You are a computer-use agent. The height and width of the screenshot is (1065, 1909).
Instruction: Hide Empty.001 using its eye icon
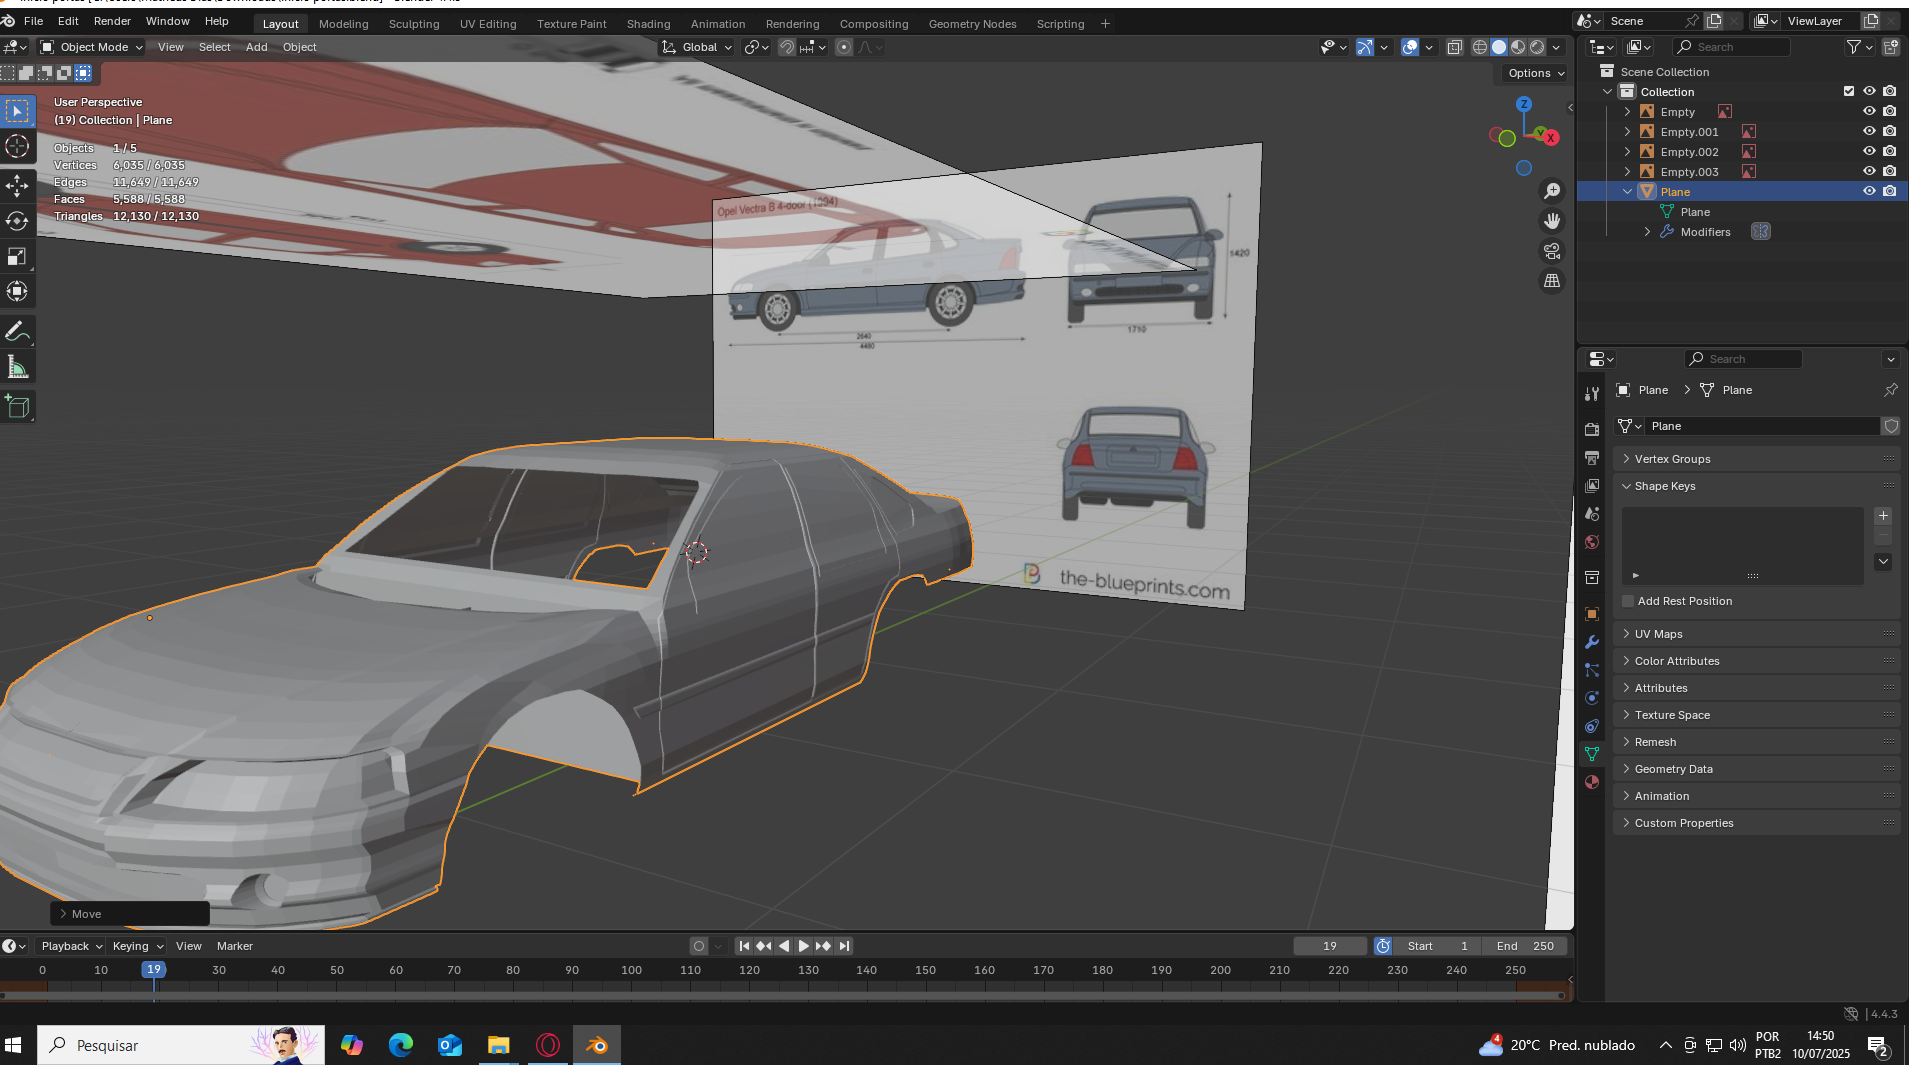(1868, 131)
